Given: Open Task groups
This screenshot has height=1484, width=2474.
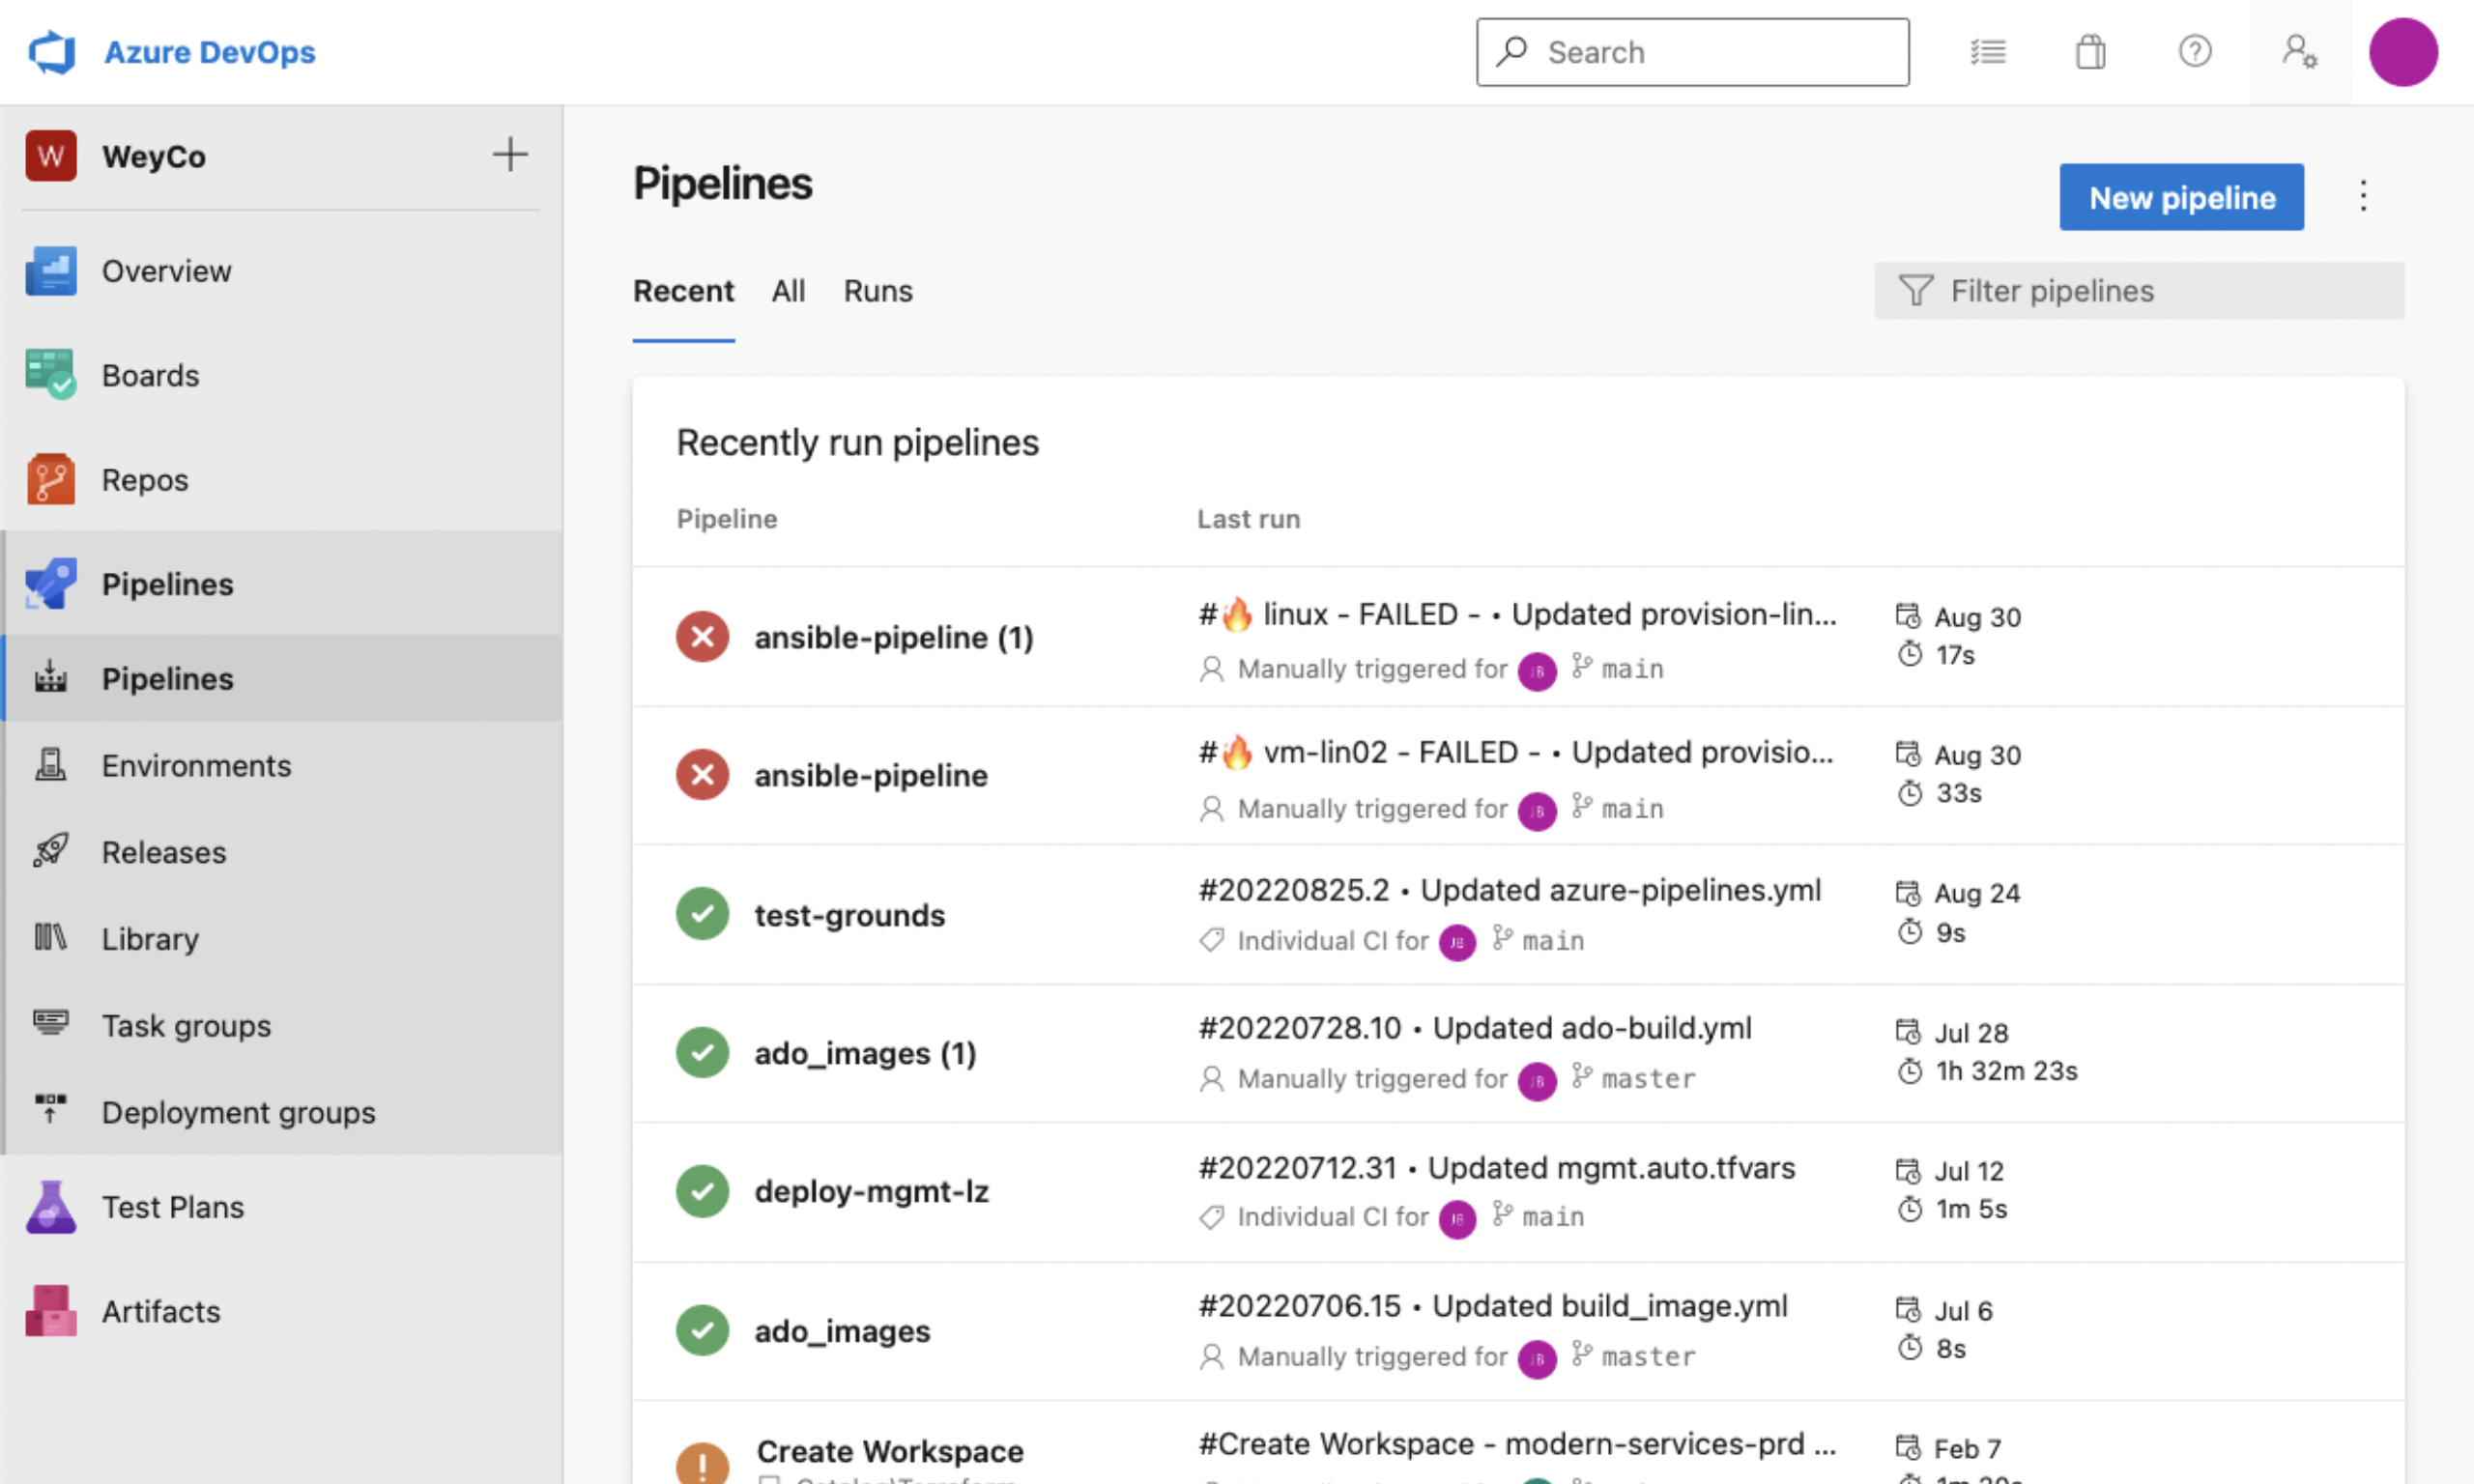Looking at the screenshot, I should click(186, 1025).
